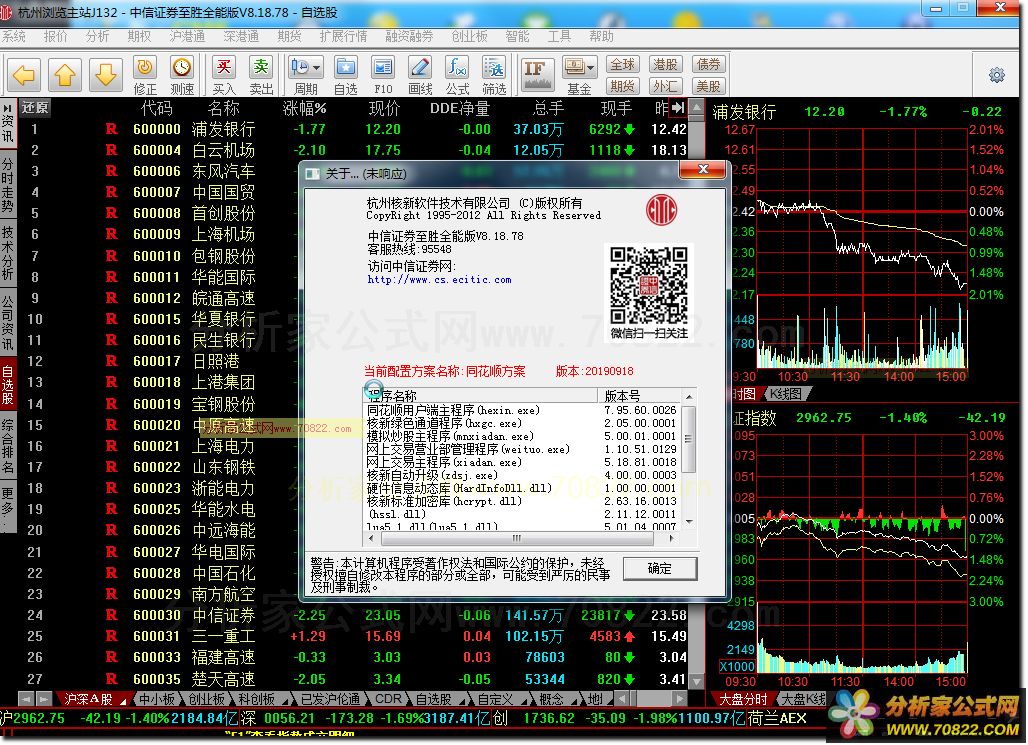Switch to the 中小板 tab
Screen dimensions: 1028x745
(x=156, y=700)
